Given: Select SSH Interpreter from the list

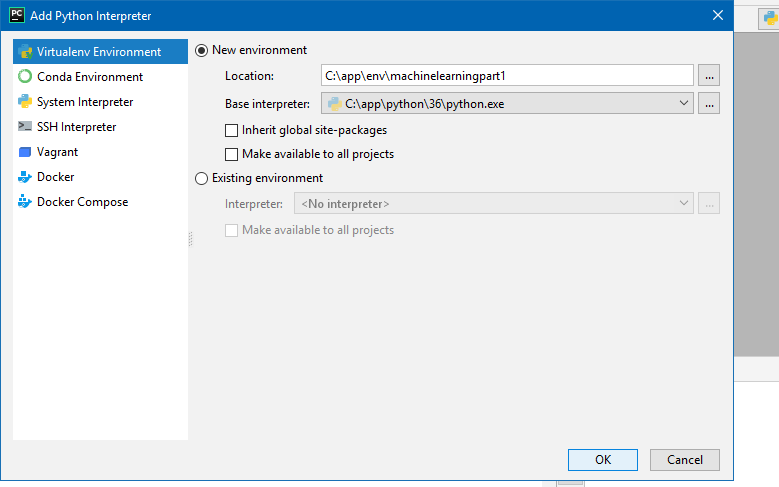Looking at the screenshot, I should click(77, 127).
